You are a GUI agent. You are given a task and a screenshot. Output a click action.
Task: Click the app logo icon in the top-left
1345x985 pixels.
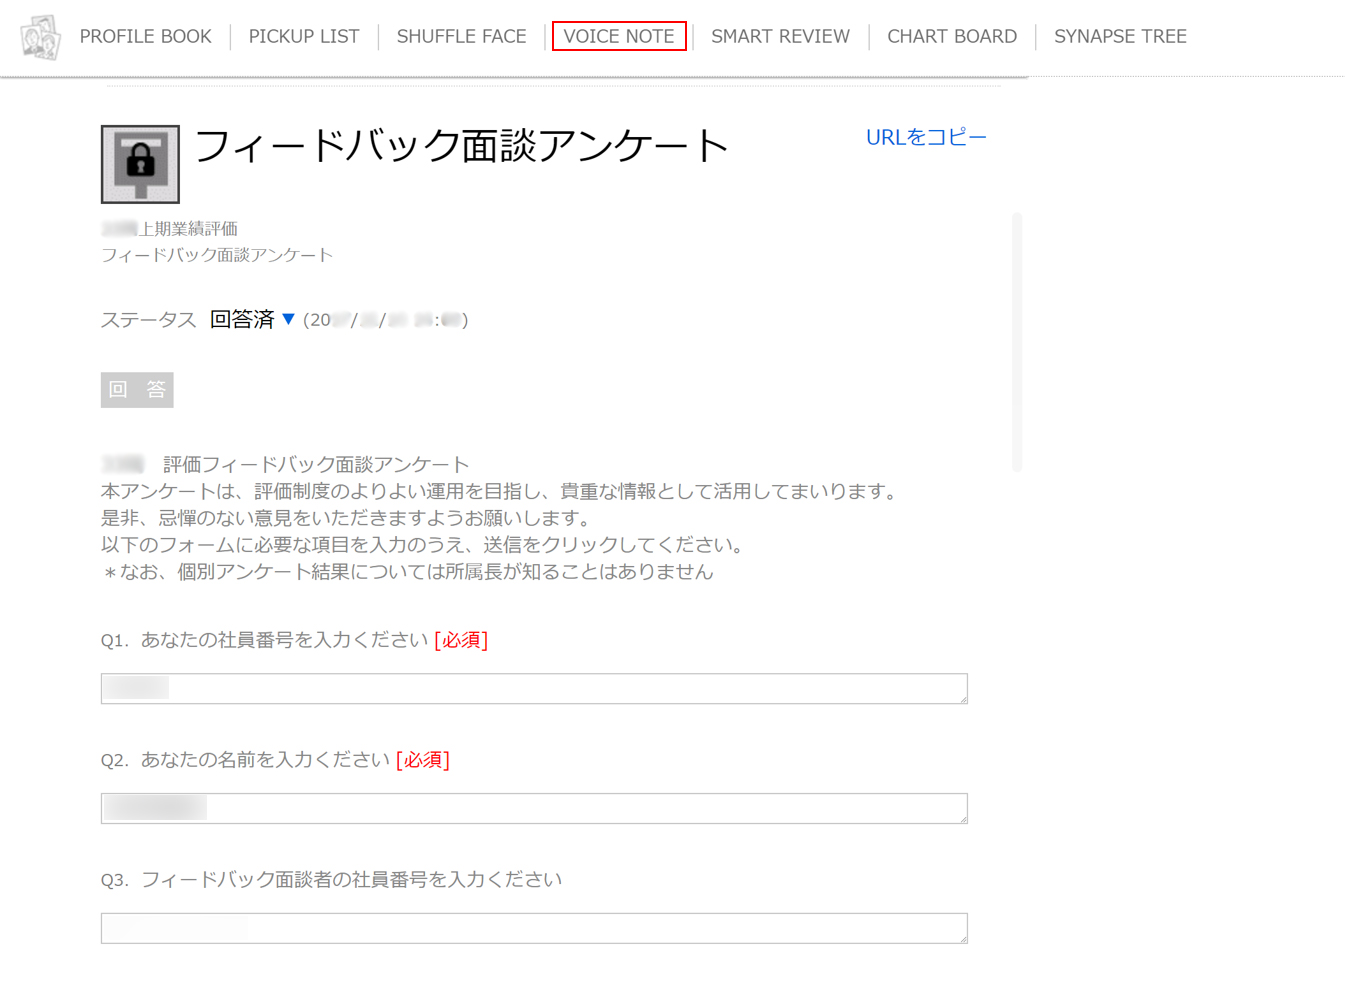tap(40, 37)
